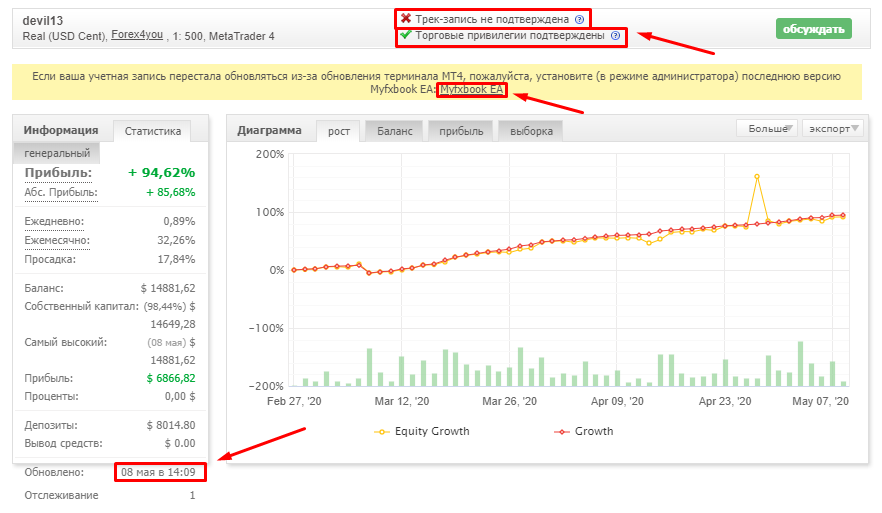Click the profit amount '$ 6866,82'
The height and width of the screenshot is (513, 882).
click(171, 379)
